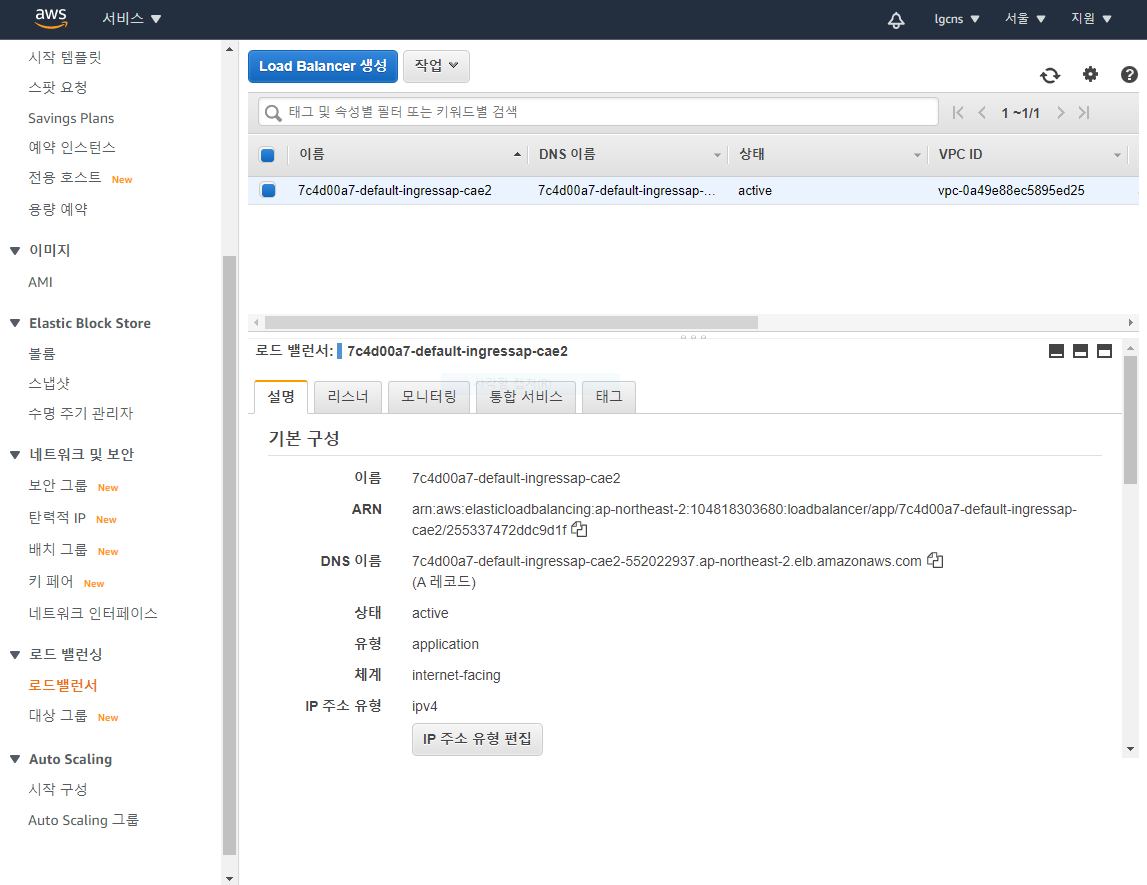The height and width of the screenshot is (885, 1147).
Task: Maximize the details pane layout icon
Action: [x=1105, y=351]
